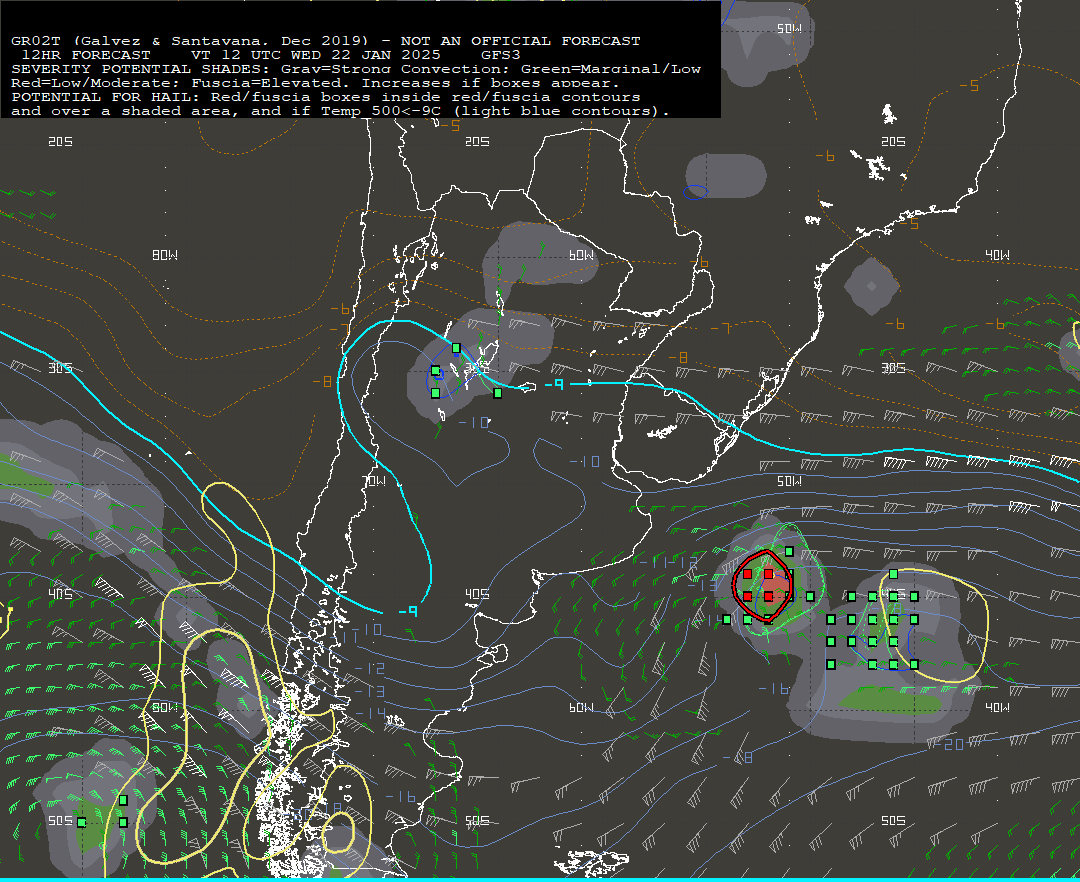Image resolution: width=1080 pixels, height=882 pixels.
Task: Click the "-20" isotherm contour label
Action: coord(949,744)
